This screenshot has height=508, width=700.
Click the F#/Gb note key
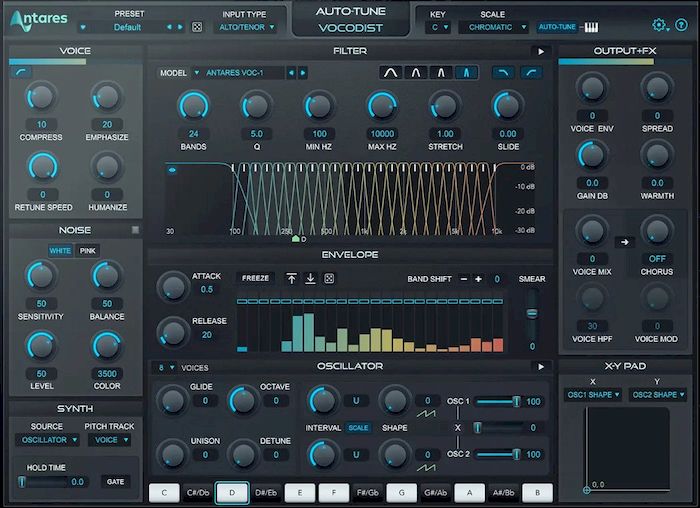(x=368, y=493)
